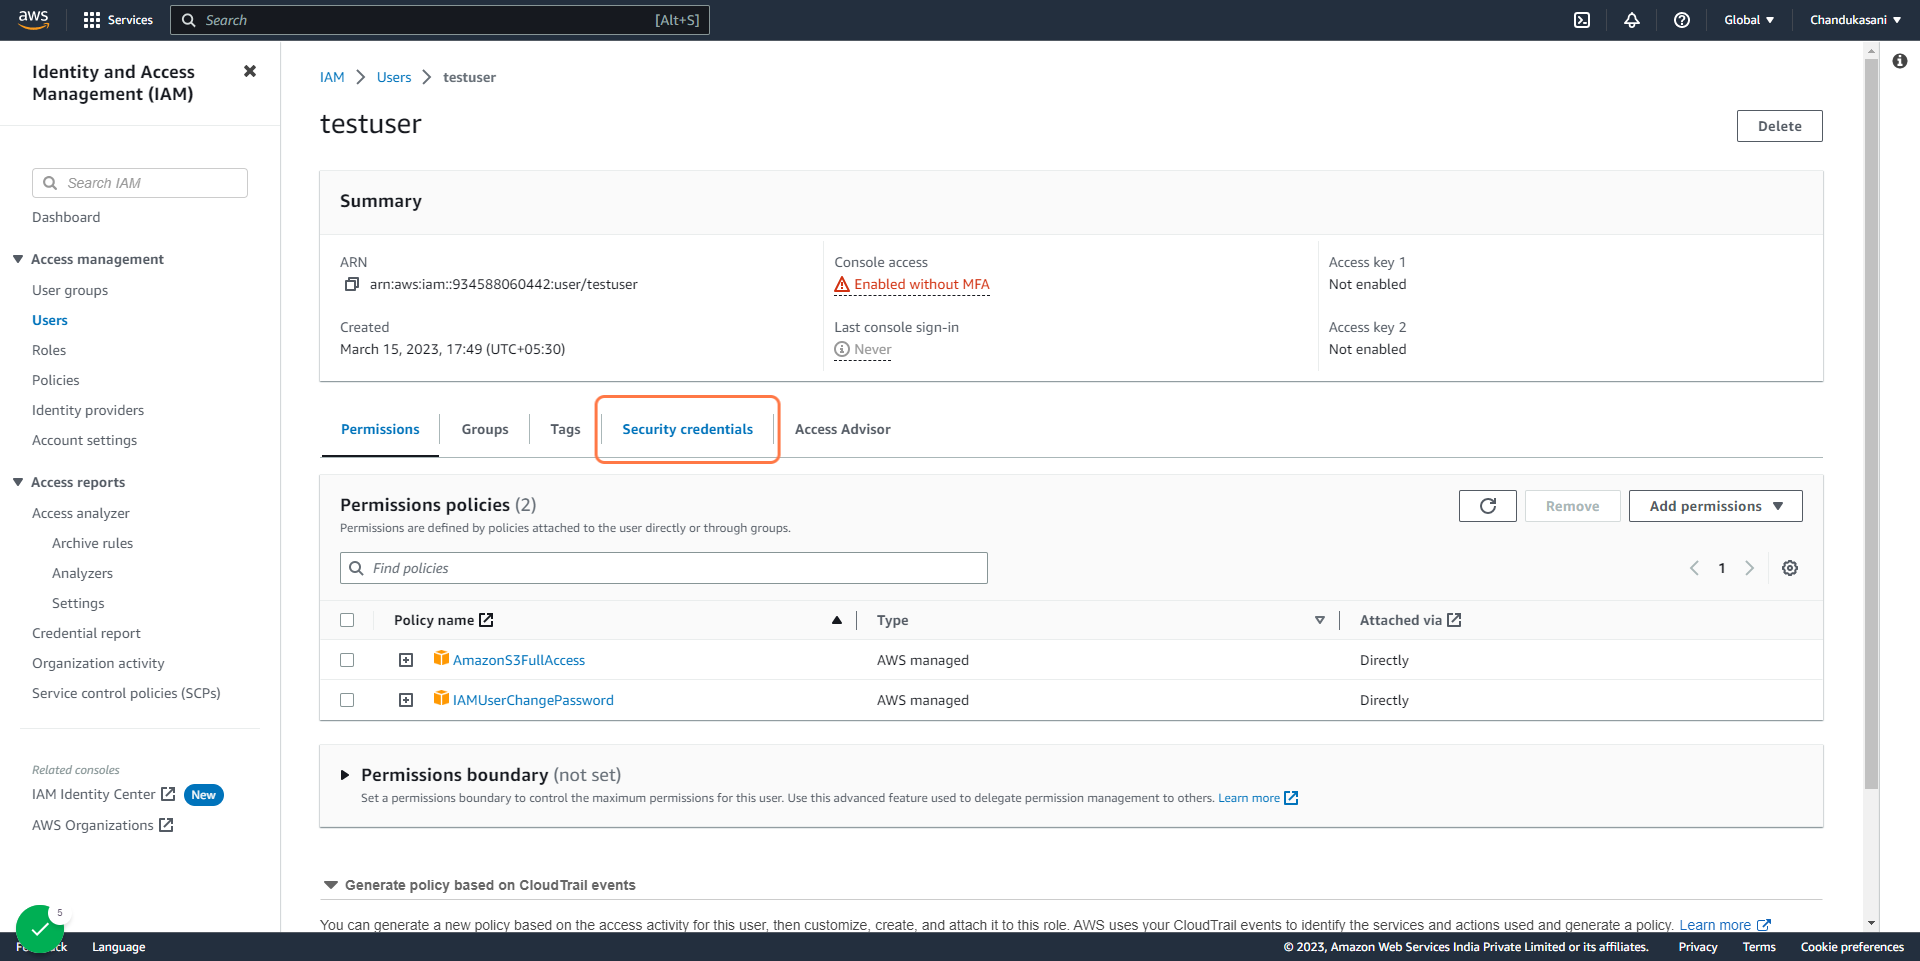Open the Users breadcrumb link
This screenshot has height=961, width=1920.
[x=394, y=77]
